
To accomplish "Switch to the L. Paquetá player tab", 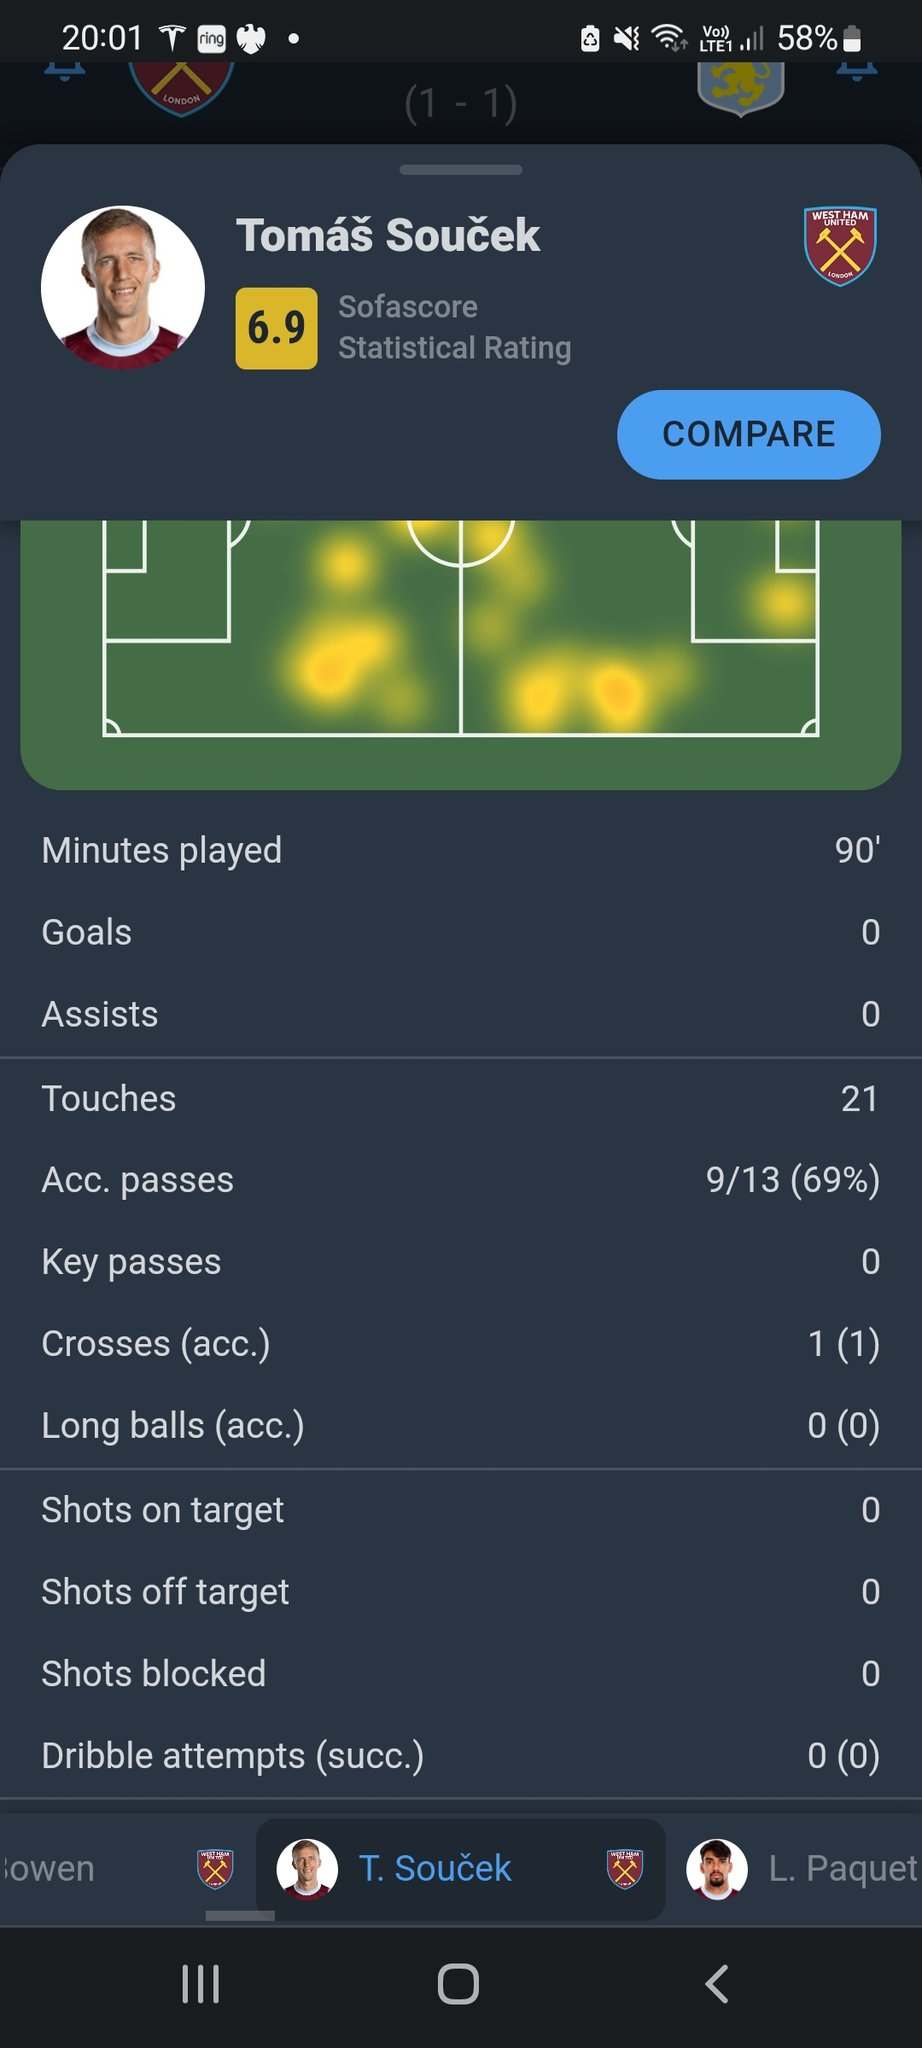I will 802,1868.
